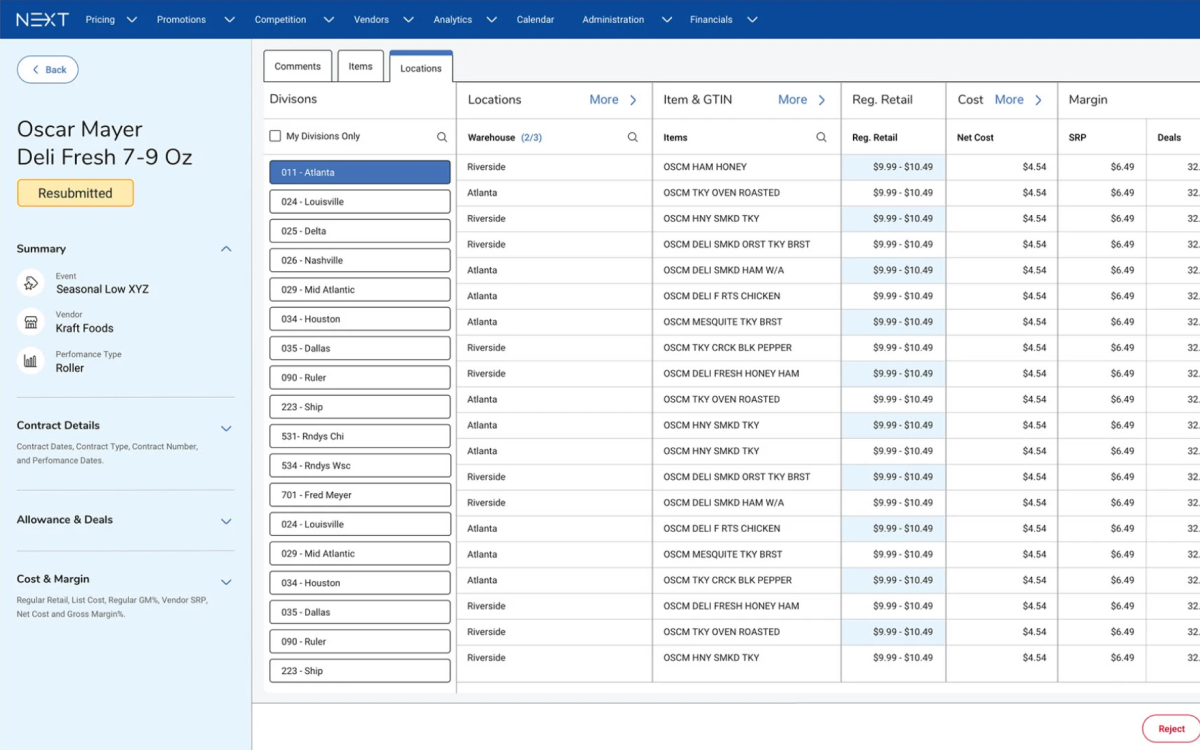Image resolution: width=1200 pixels, height=750 pixels.
Task: Enable the My Divisions Only checkbox
Action: pyautogui.click(x=275, y=136)
